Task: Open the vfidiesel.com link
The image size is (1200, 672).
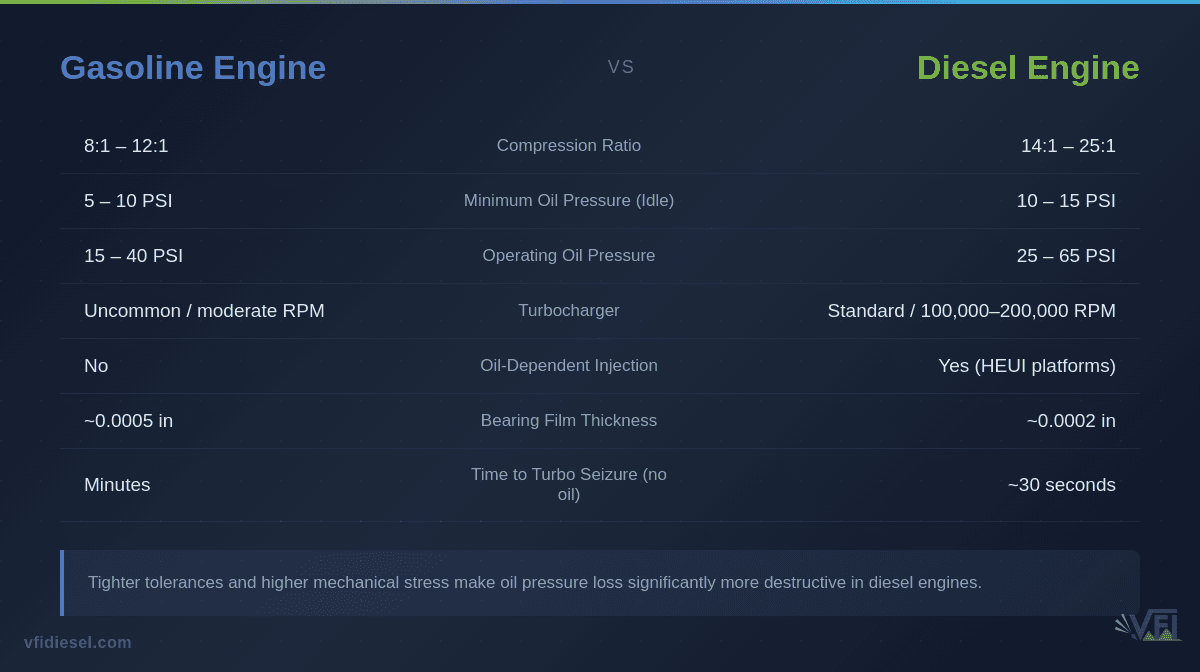Action: [78, 642]
